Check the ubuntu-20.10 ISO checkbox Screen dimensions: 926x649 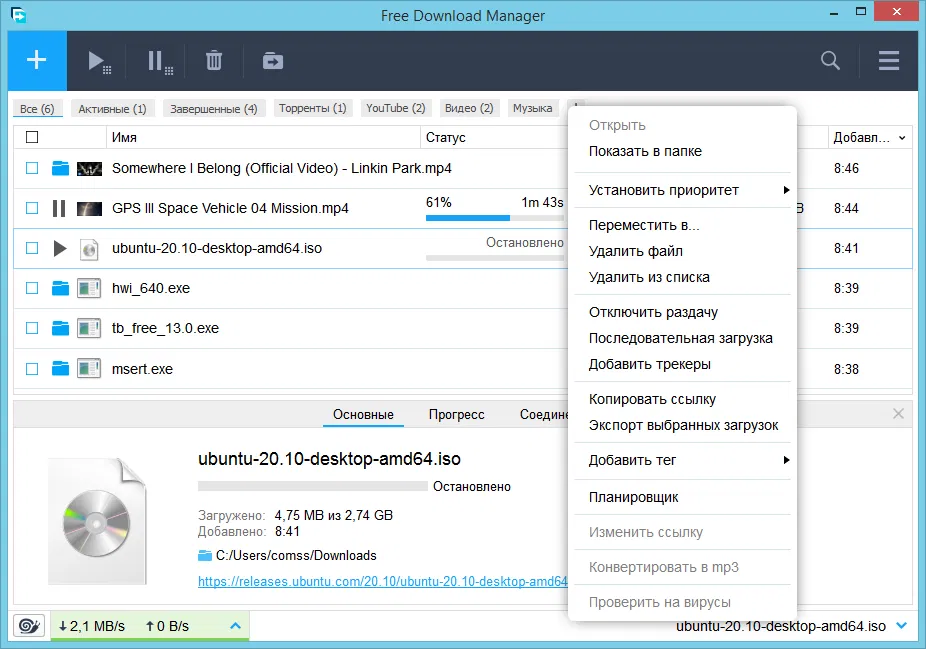pyautogui.click(x=32, y=248)
